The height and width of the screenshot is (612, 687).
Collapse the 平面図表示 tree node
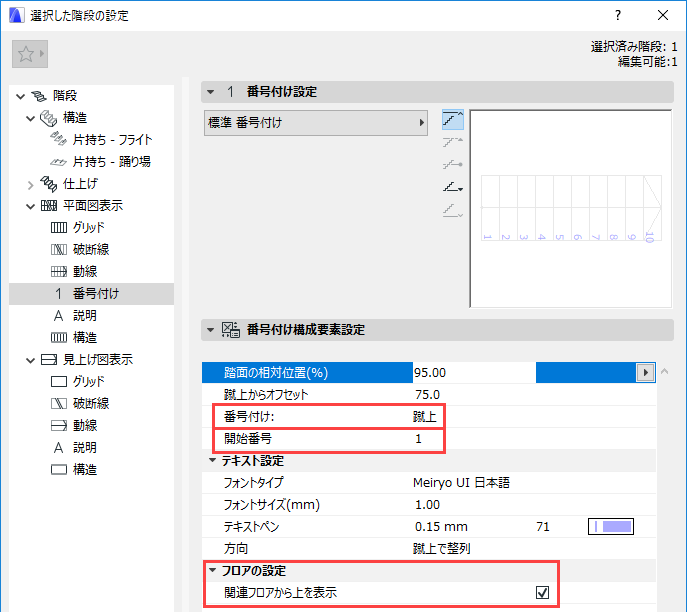pyautogui.click(x=30, y=206)
